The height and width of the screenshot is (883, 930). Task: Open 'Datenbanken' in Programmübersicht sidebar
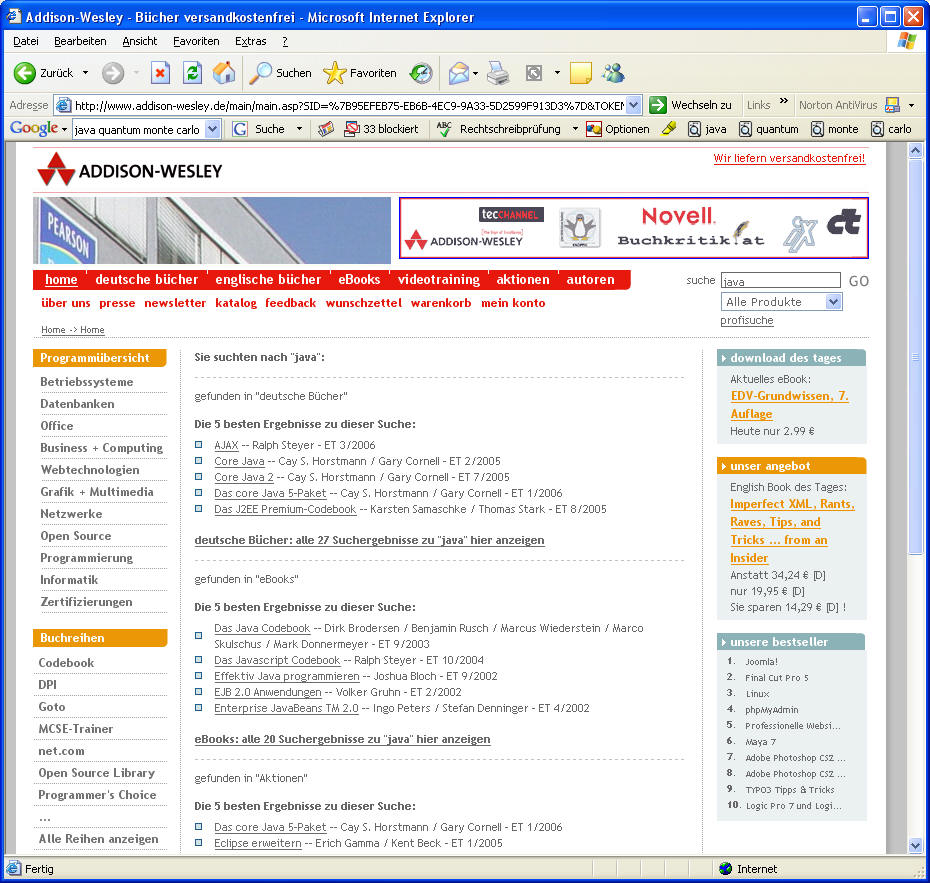point(77,404)
